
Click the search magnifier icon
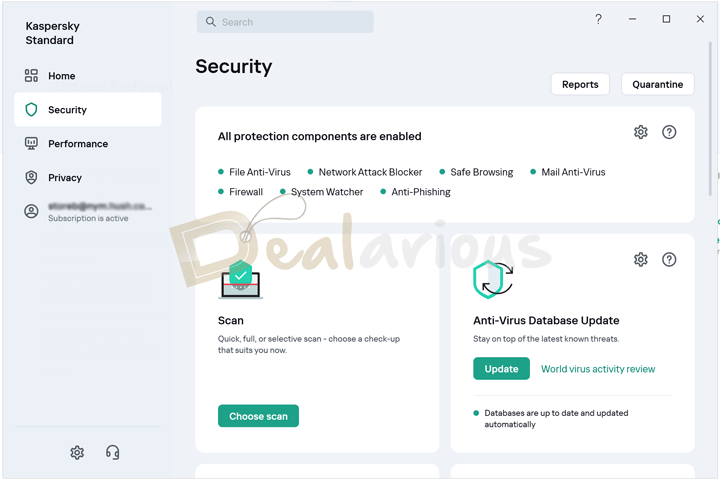click(x=211, y=22)
